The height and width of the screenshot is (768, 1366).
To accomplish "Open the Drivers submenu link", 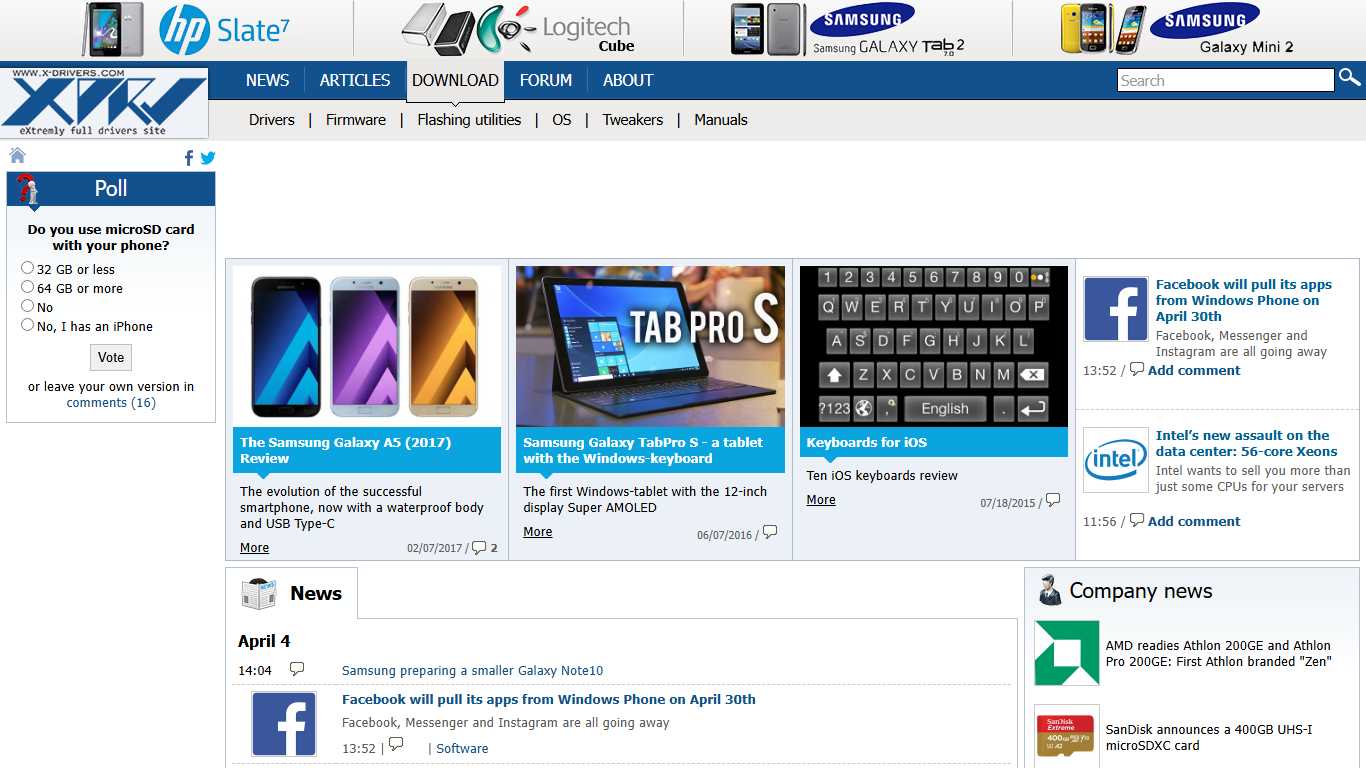I will pyautogui.click(x=272, y=119).
